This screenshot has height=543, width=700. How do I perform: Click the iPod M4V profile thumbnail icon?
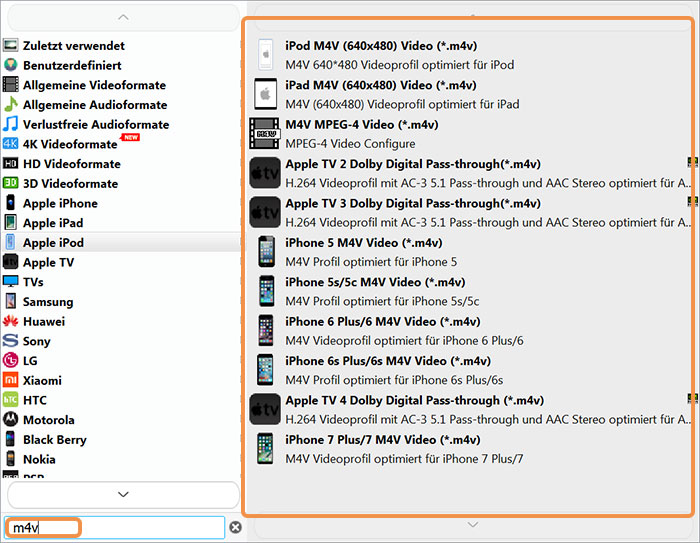(266, 54)
